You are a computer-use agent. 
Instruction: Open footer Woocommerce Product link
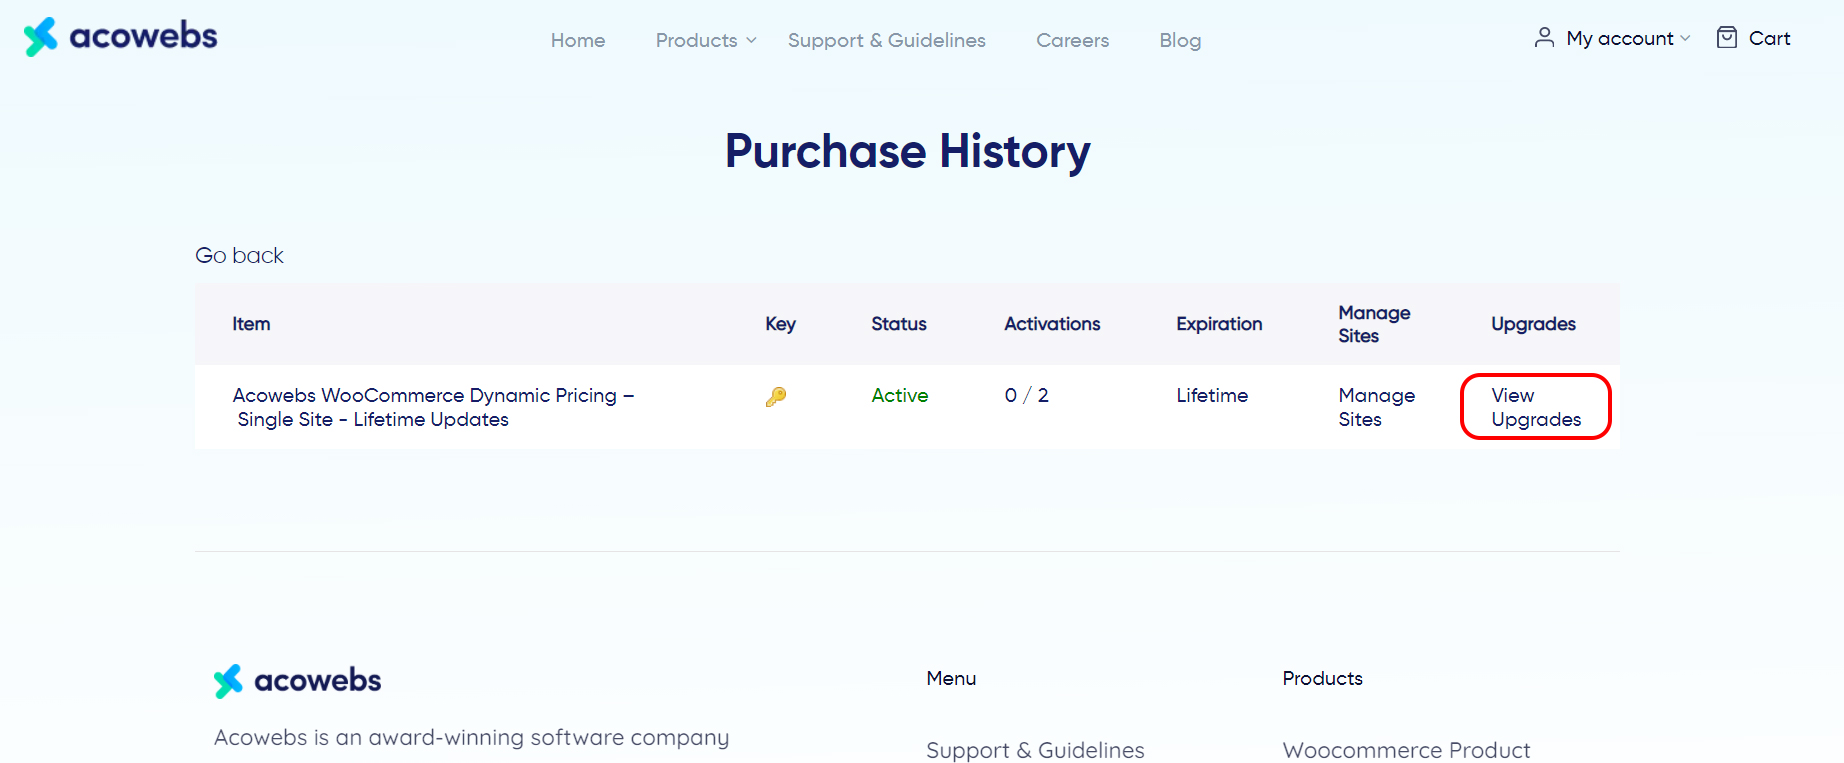[1406, 750]
